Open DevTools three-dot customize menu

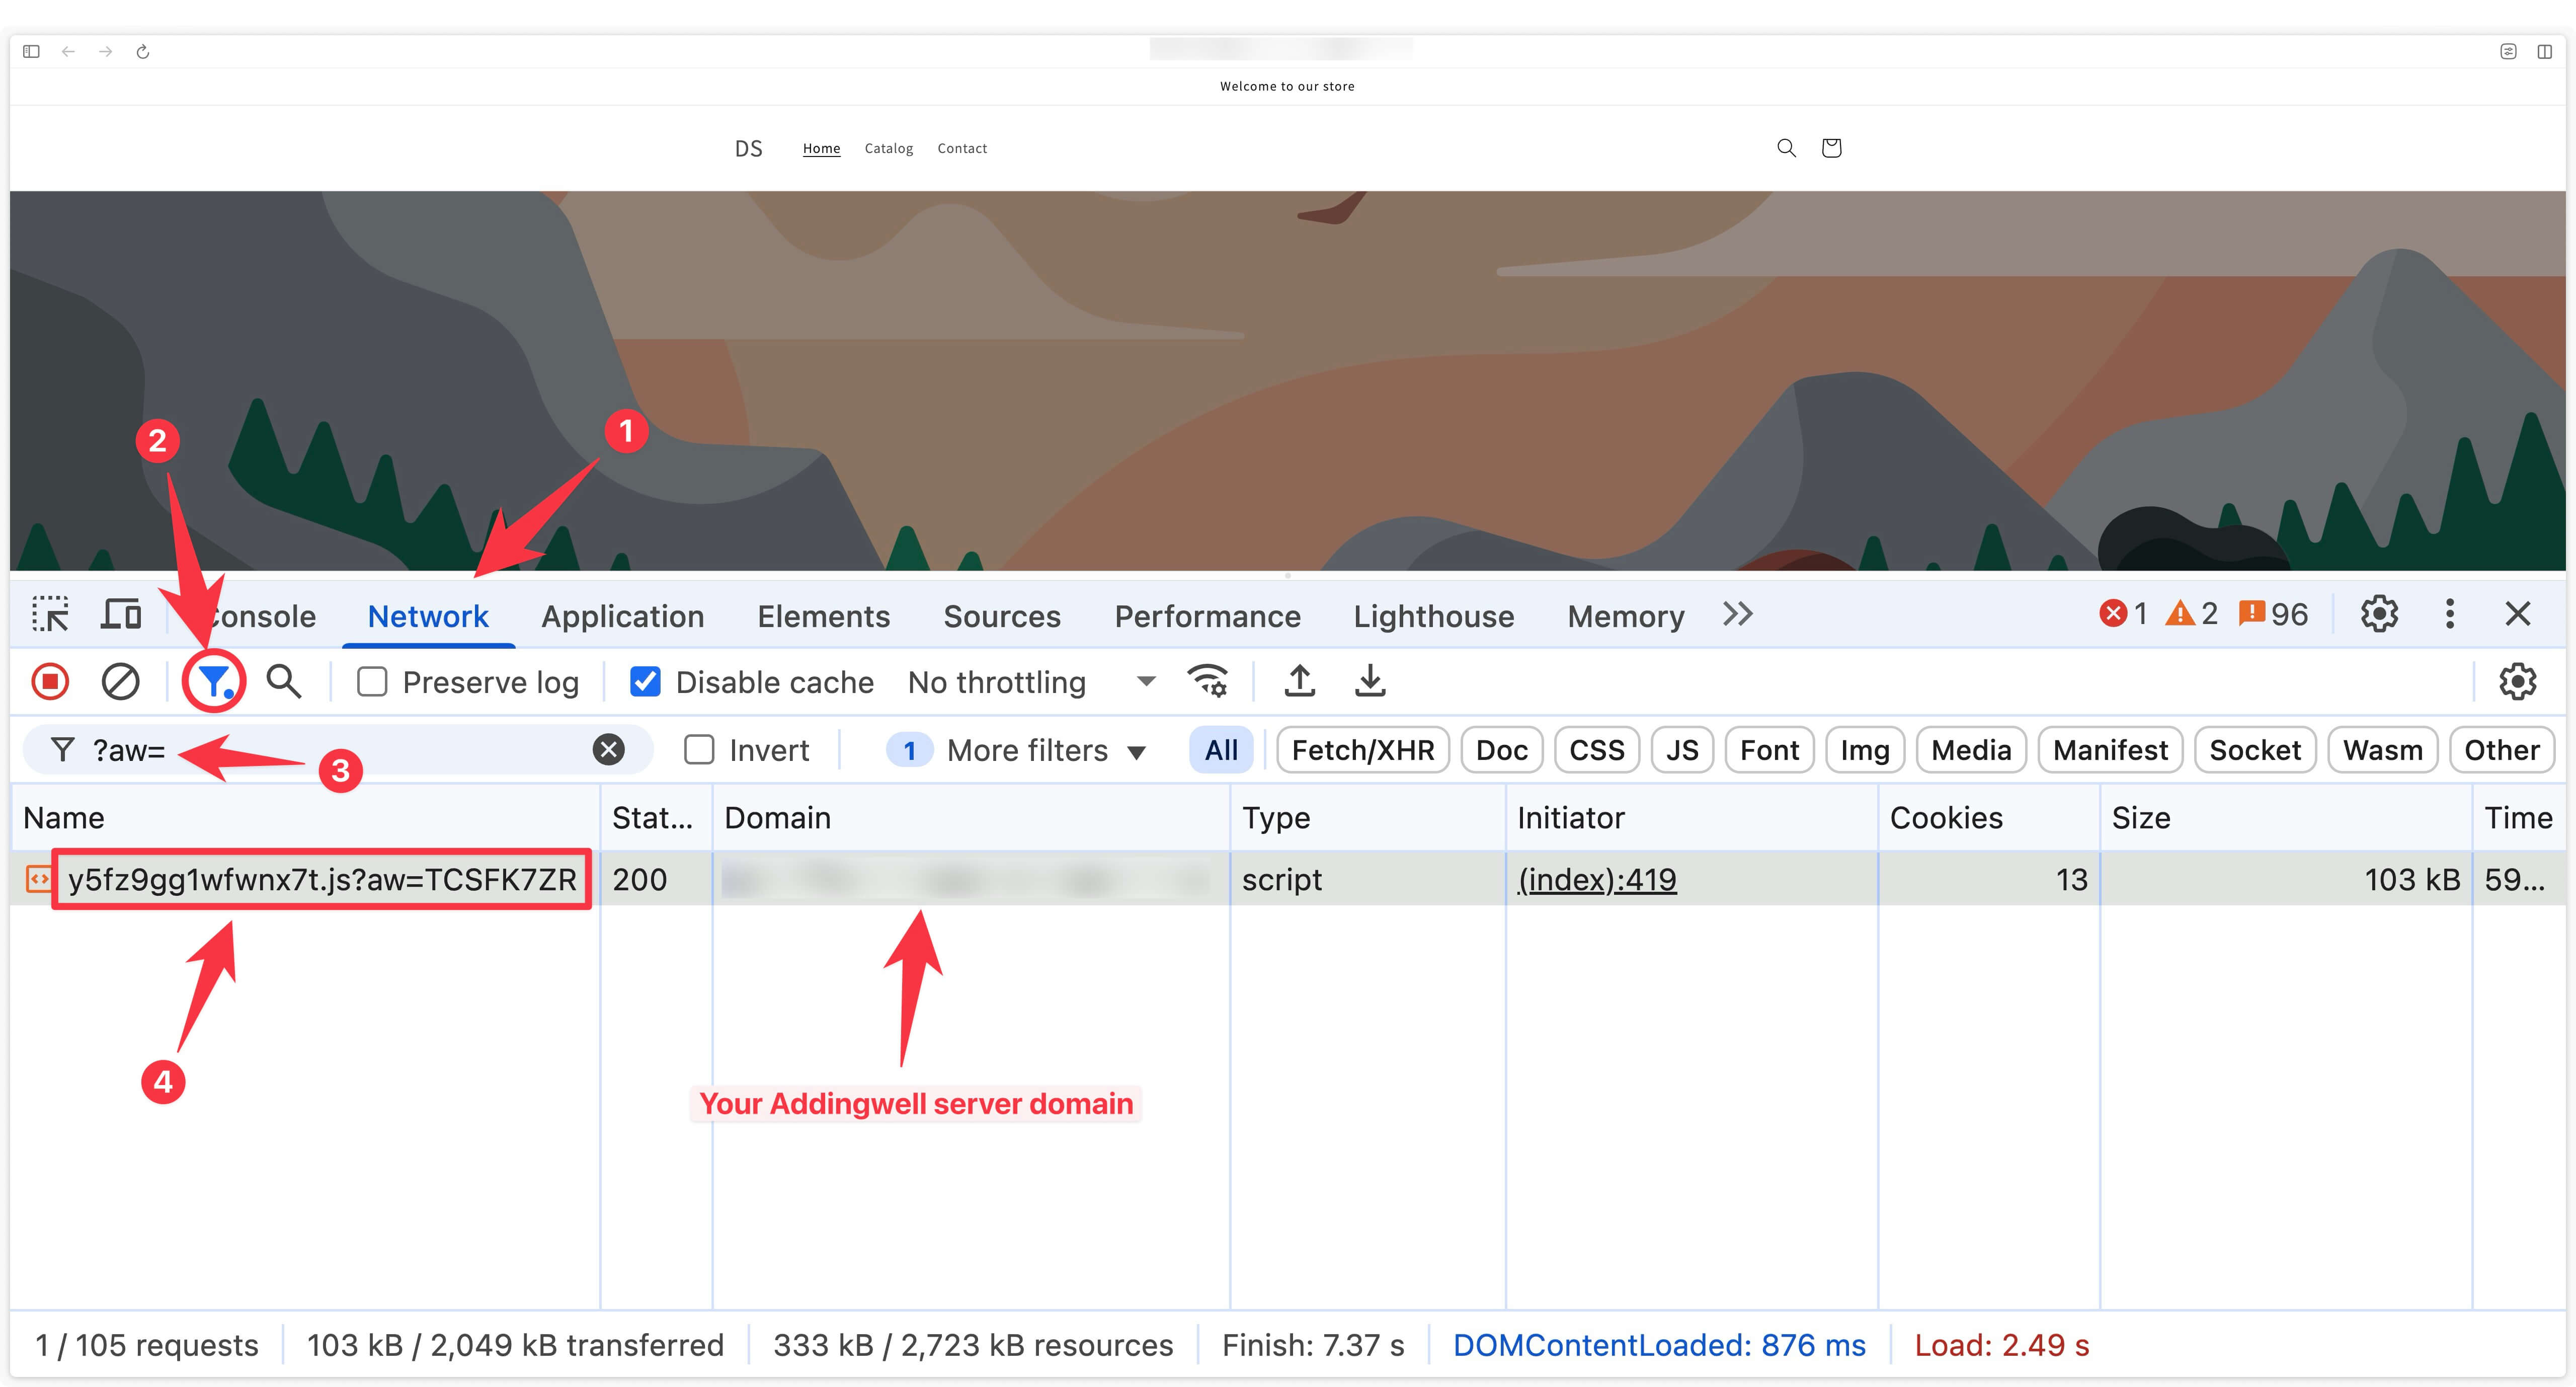[2449, 614]
